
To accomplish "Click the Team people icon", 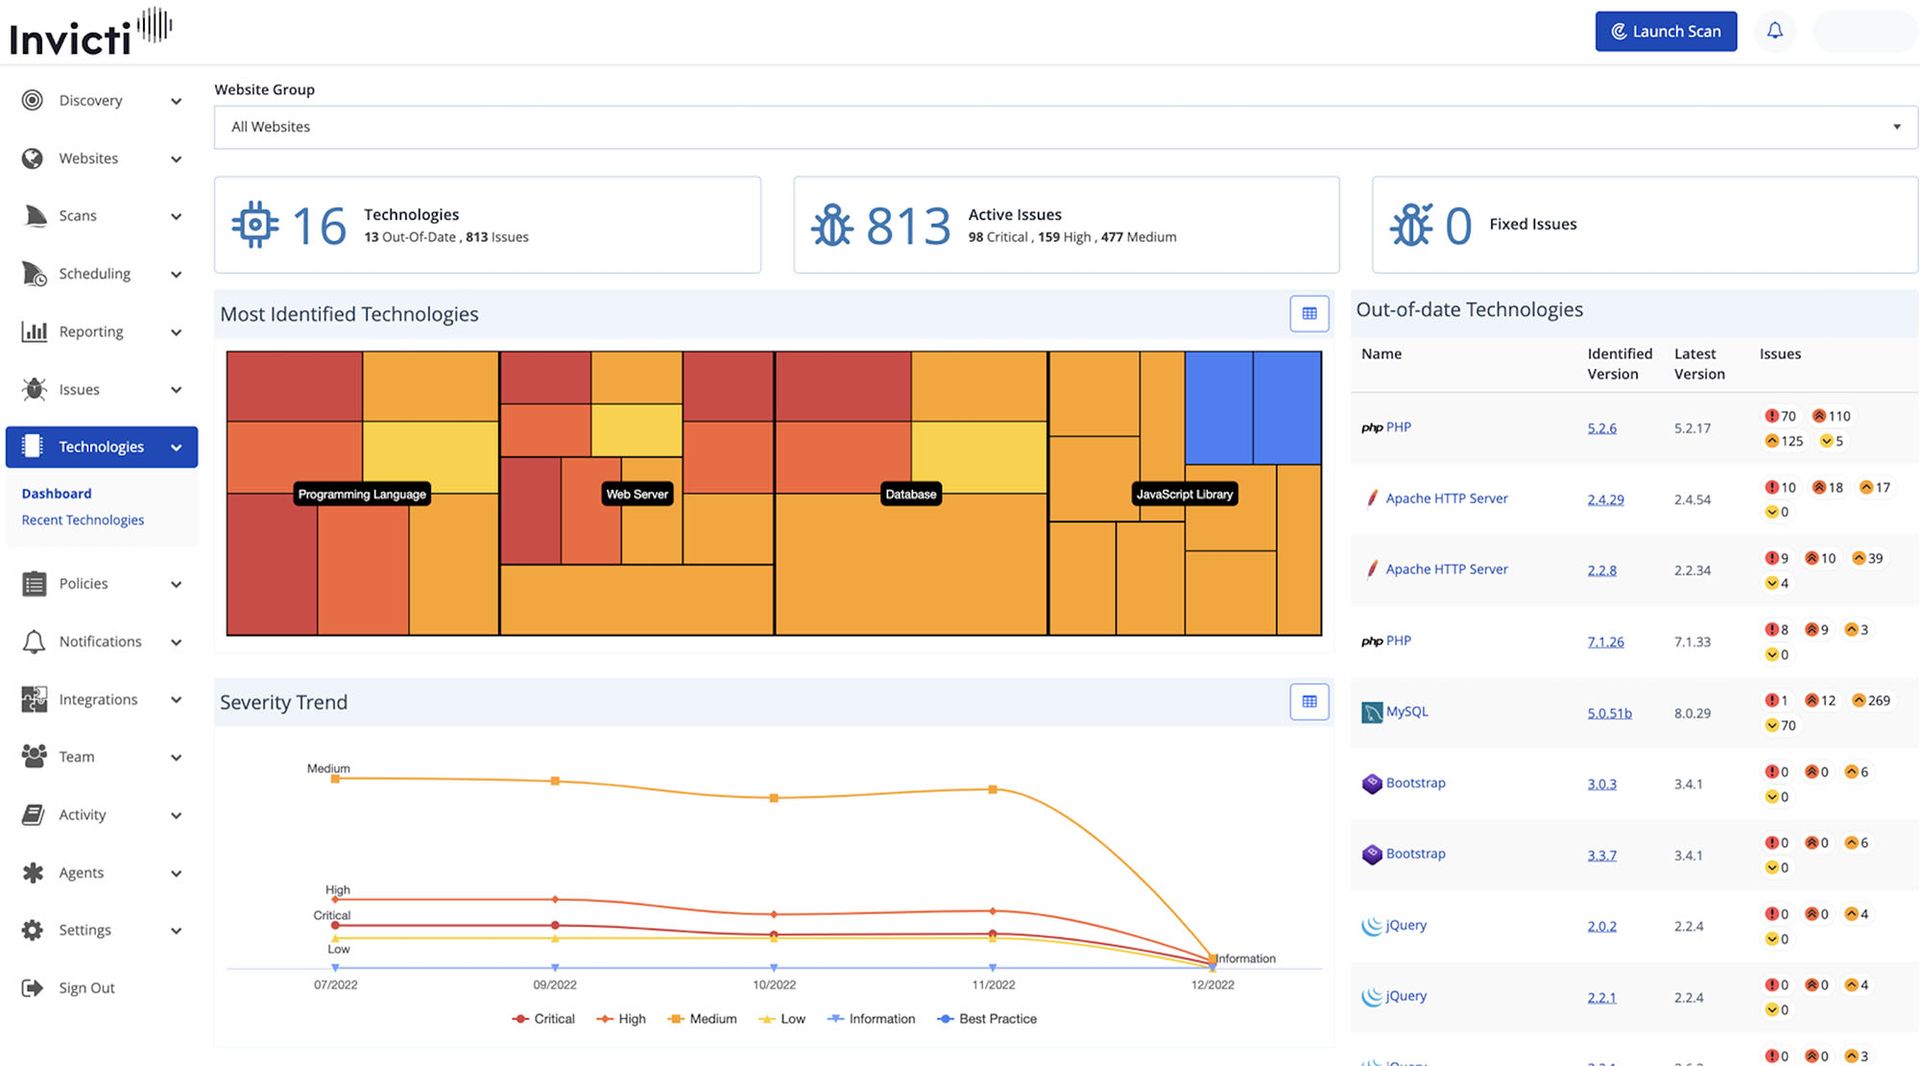I will 34,757.
